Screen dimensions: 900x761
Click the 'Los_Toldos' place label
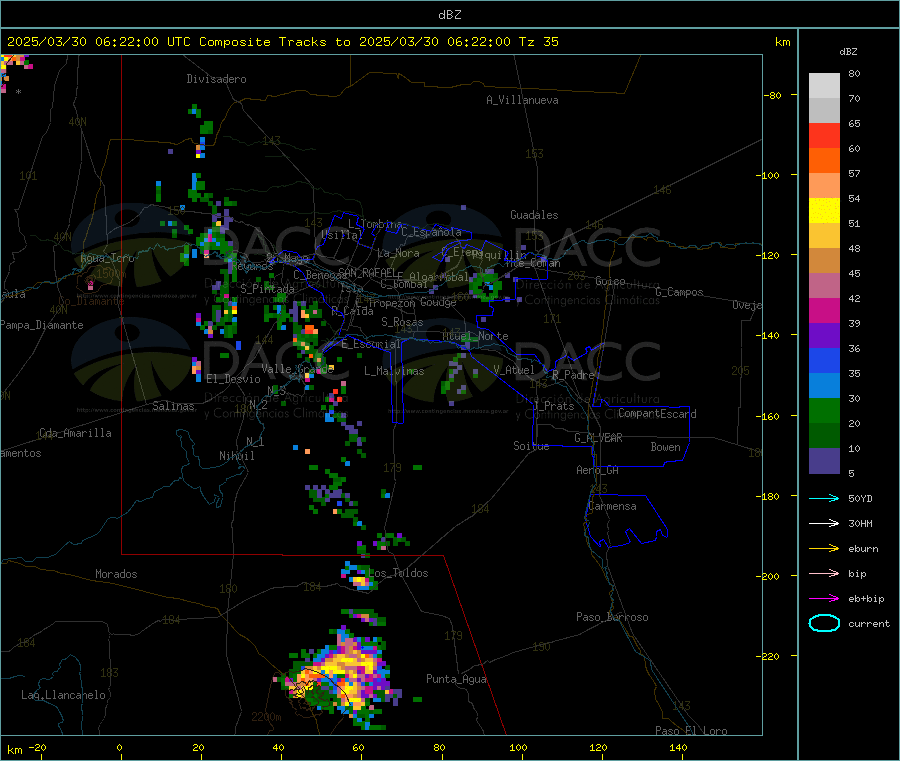(x=398, y=573)
